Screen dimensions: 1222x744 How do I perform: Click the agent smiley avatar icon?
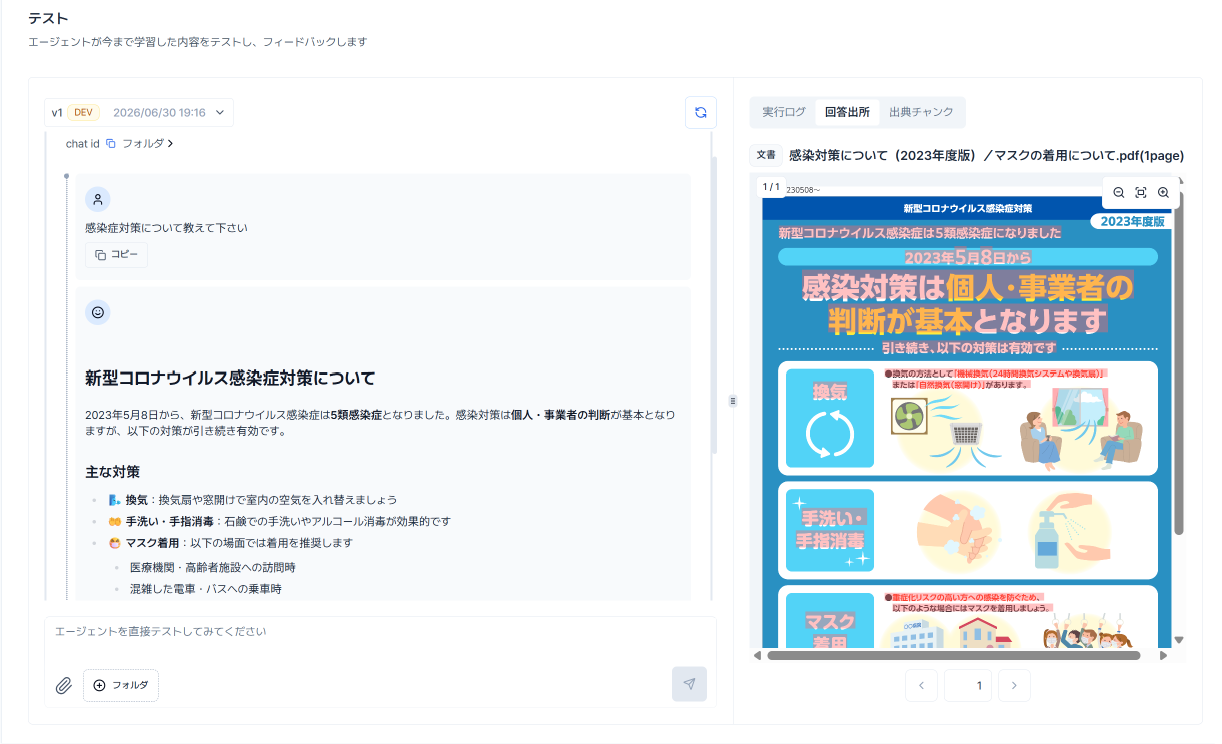pos(98,312)
